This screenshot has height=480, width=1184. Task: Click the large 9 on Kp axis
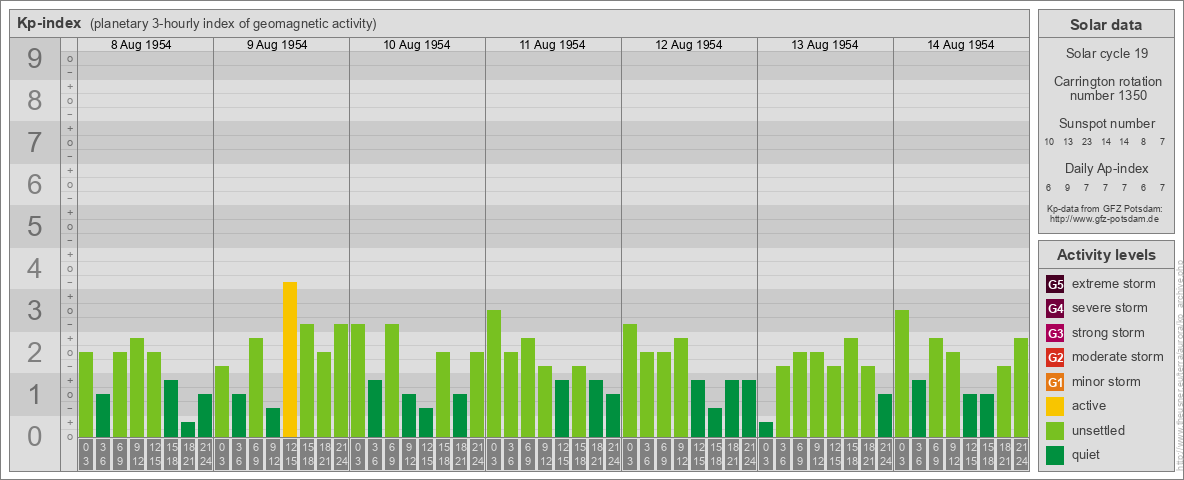[34, 60]
